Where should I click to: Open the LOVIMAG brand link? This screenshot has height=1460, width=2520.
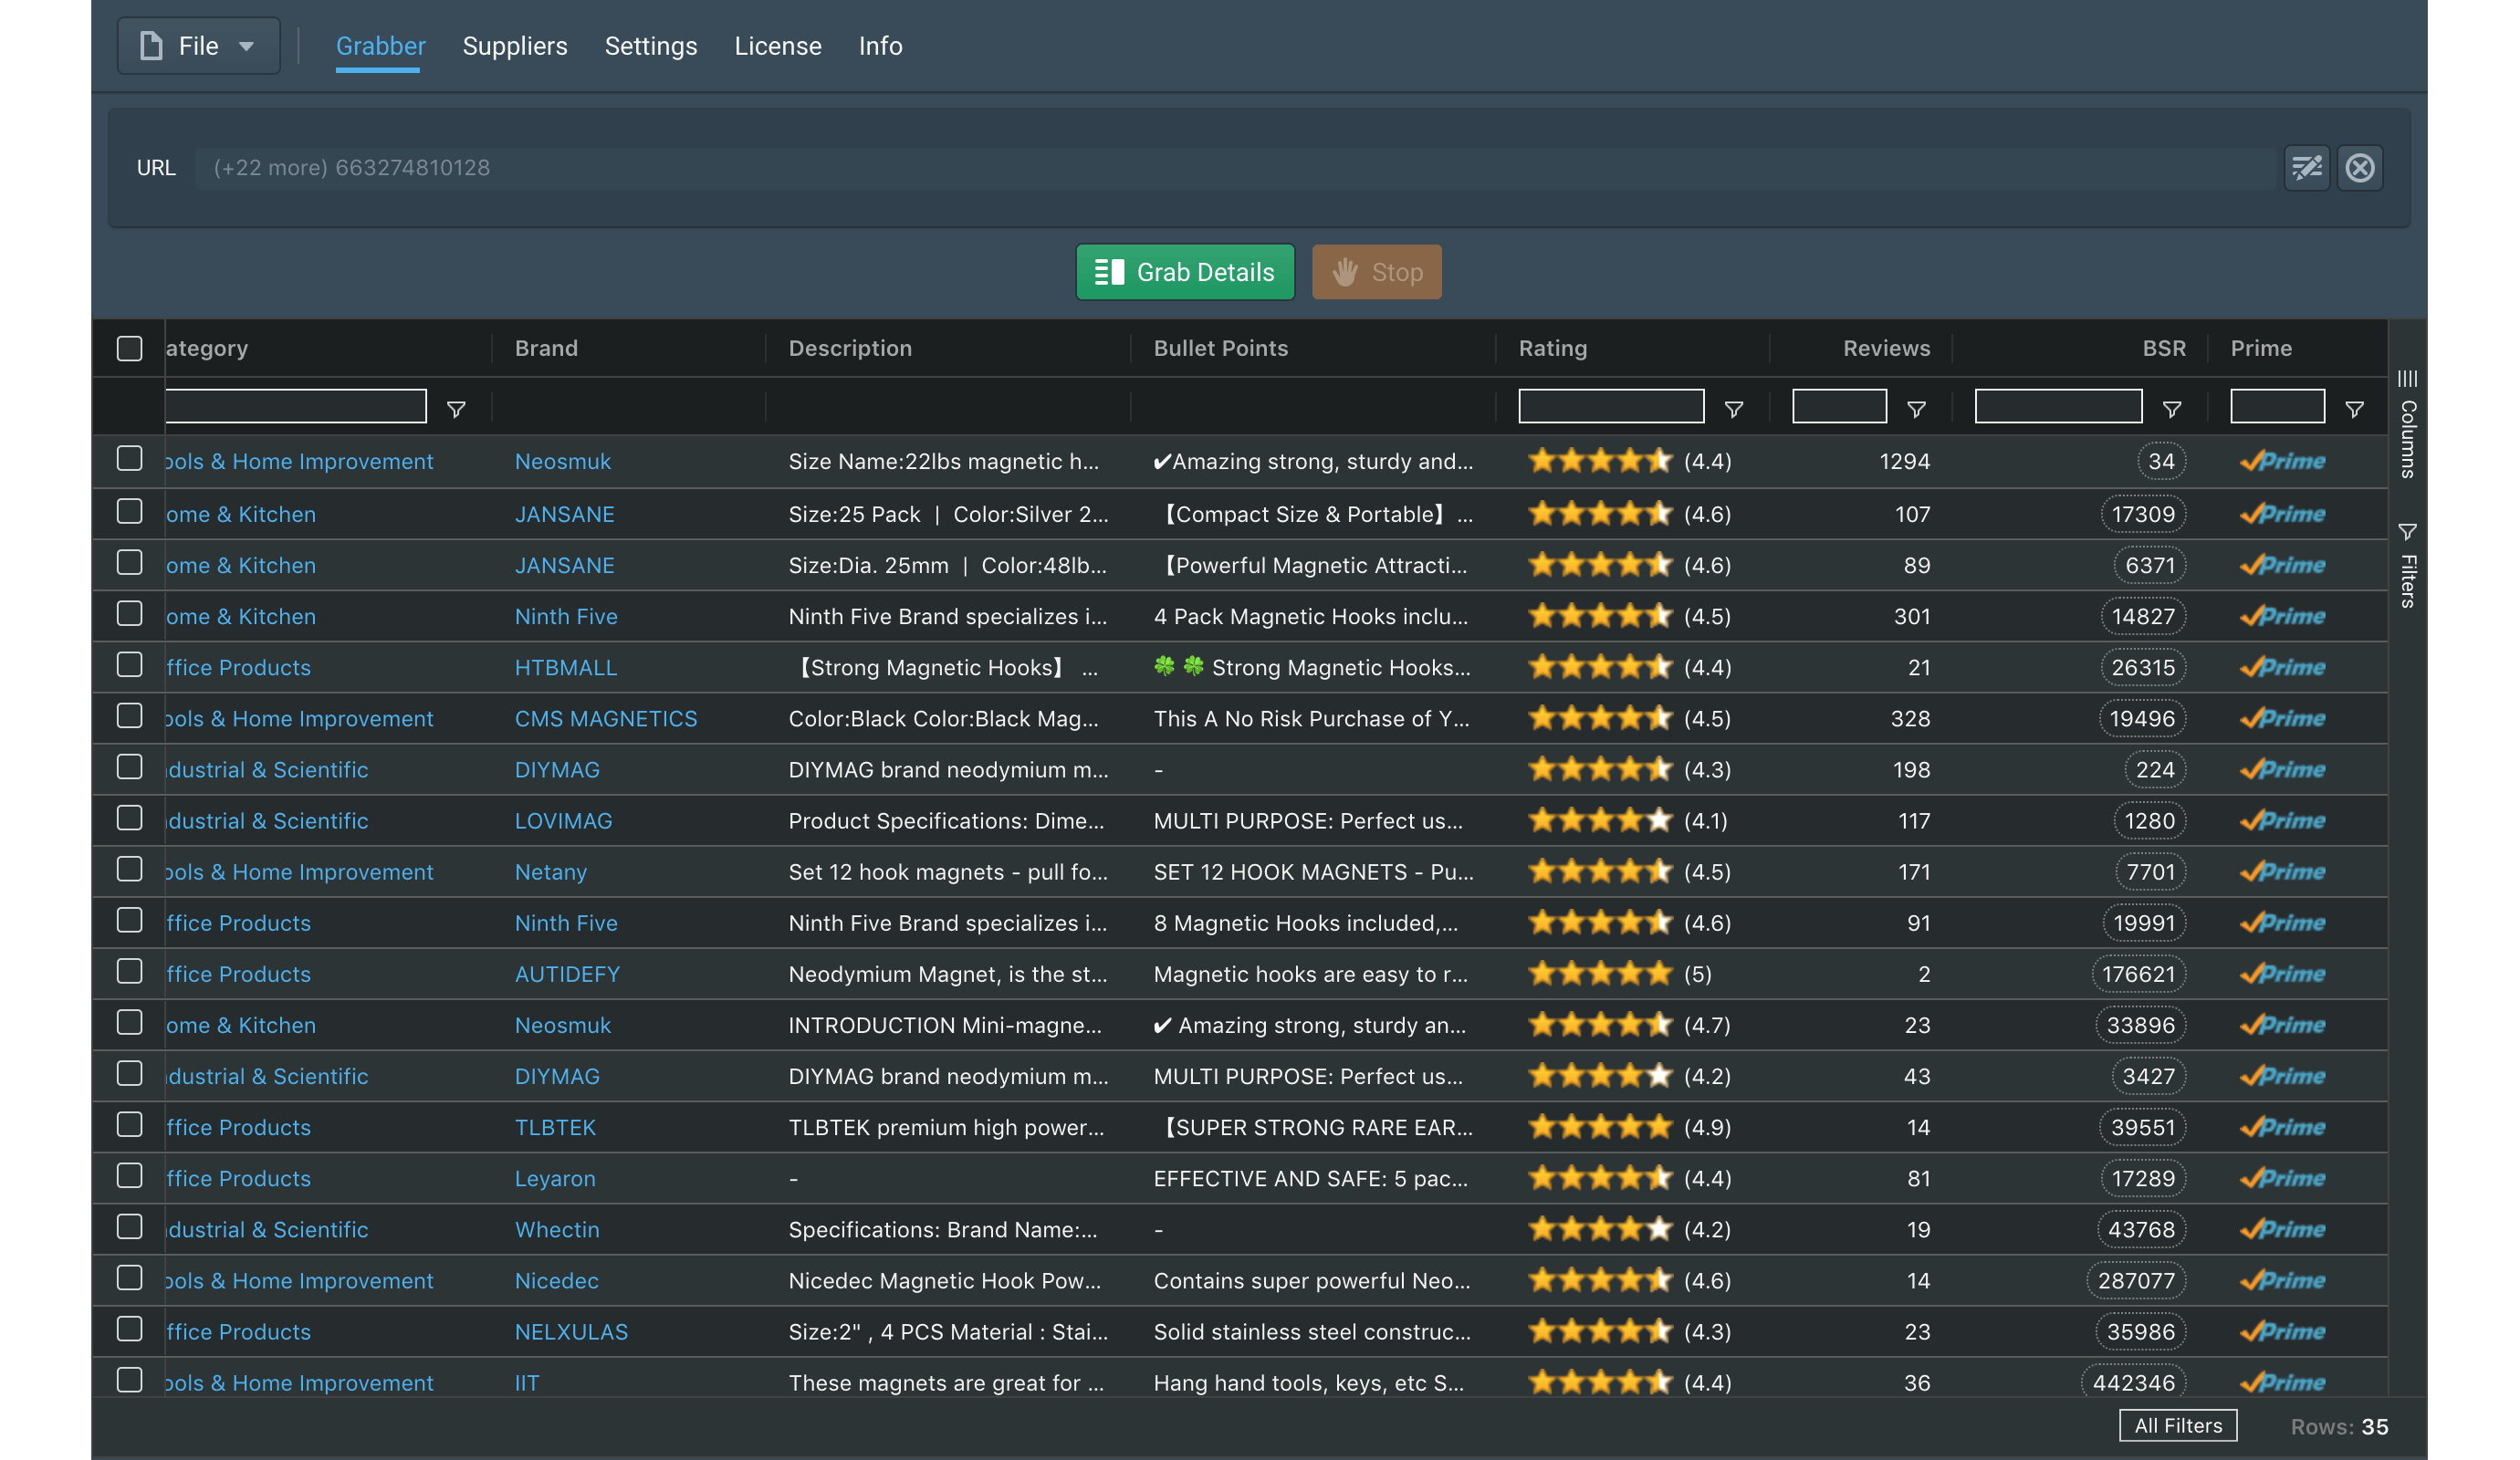563,821
